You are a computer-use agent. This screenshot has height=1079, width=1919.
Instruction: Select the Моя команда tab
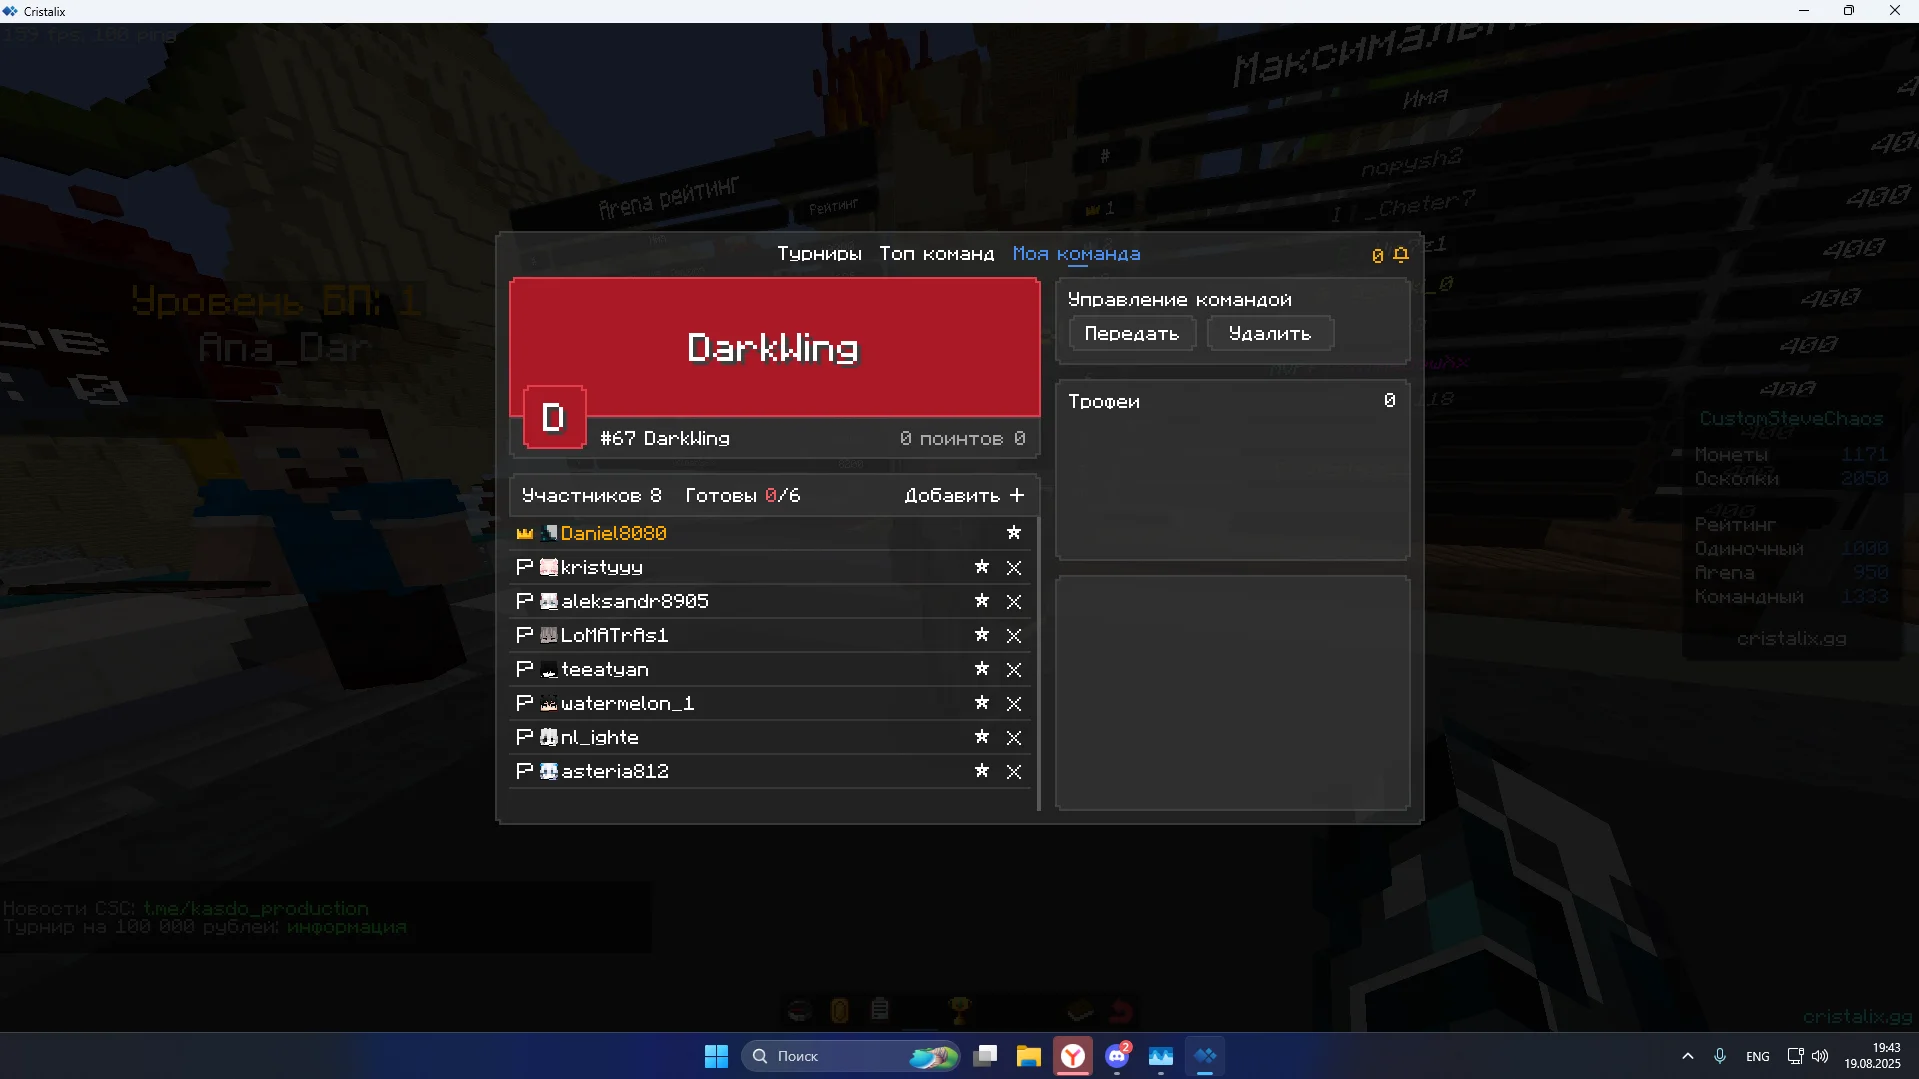[x=1076, y=254]
